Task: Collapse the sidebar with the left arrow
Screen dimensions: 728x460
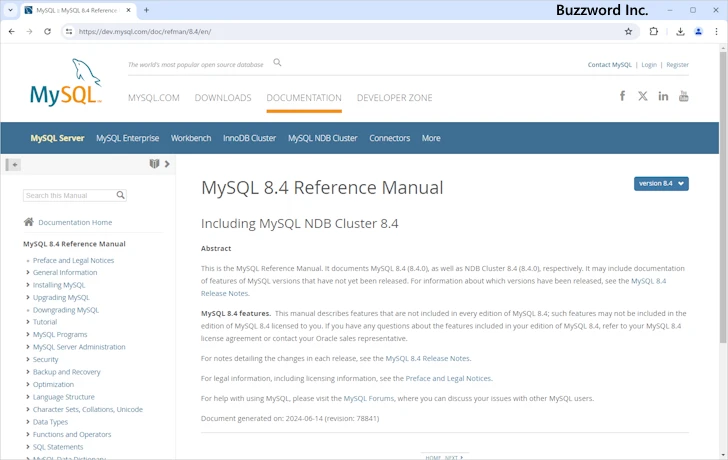Action: 14,164
